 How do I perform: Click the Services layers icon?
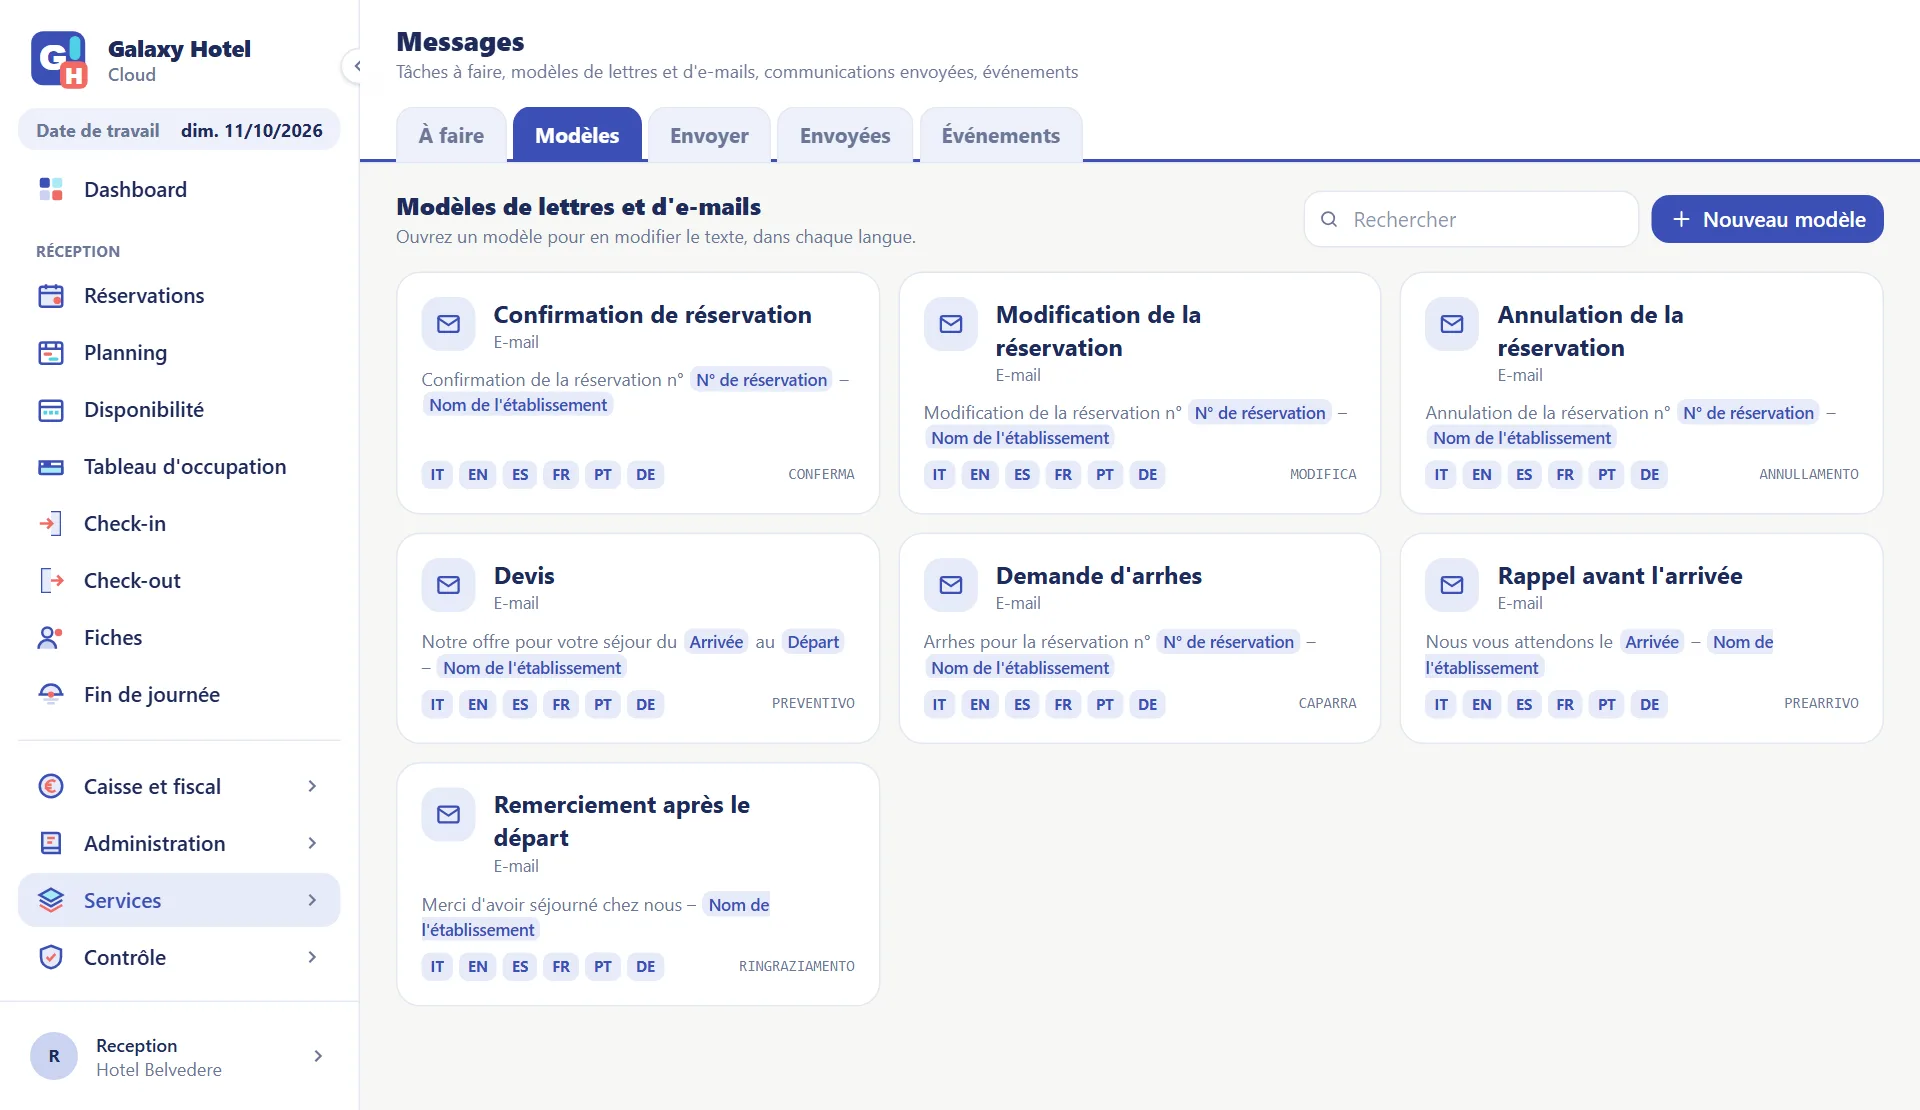[x=51, y=901]
